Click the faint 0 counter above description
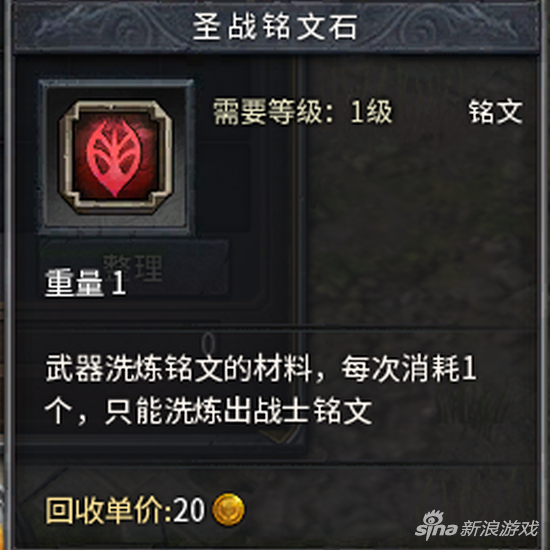 (209, 343)
